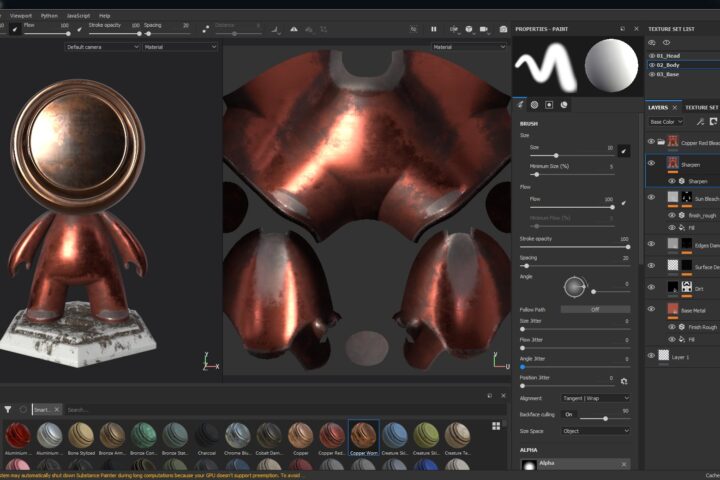Screen dimensions: 720x480
Task: Click the solo-all eye icon in Texture Set List
Action: click(x=667, y=43)
